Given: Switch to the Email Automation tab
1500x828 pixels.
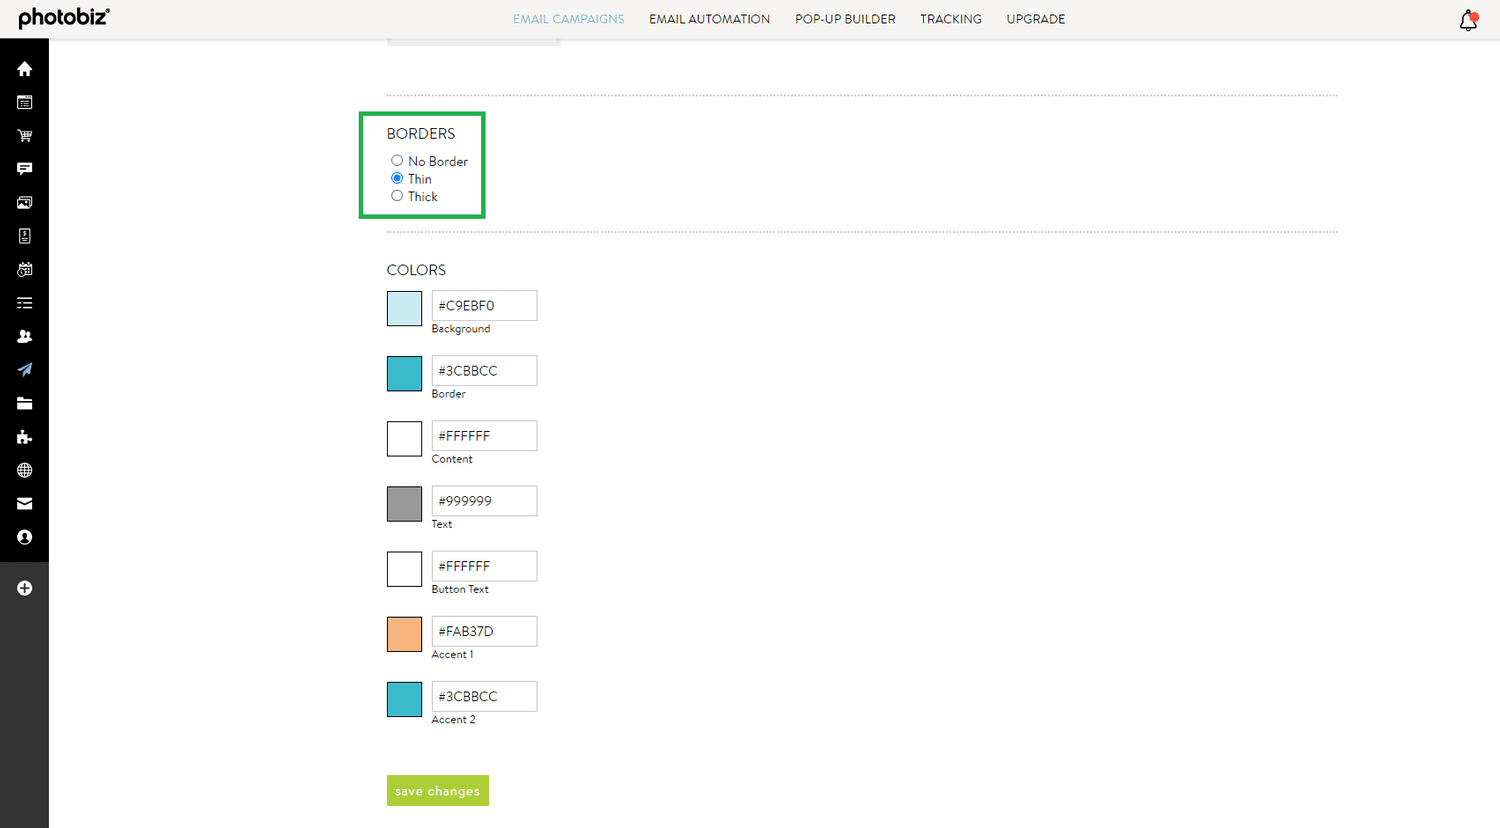Looking at the screenshot, I should [709, 19].
